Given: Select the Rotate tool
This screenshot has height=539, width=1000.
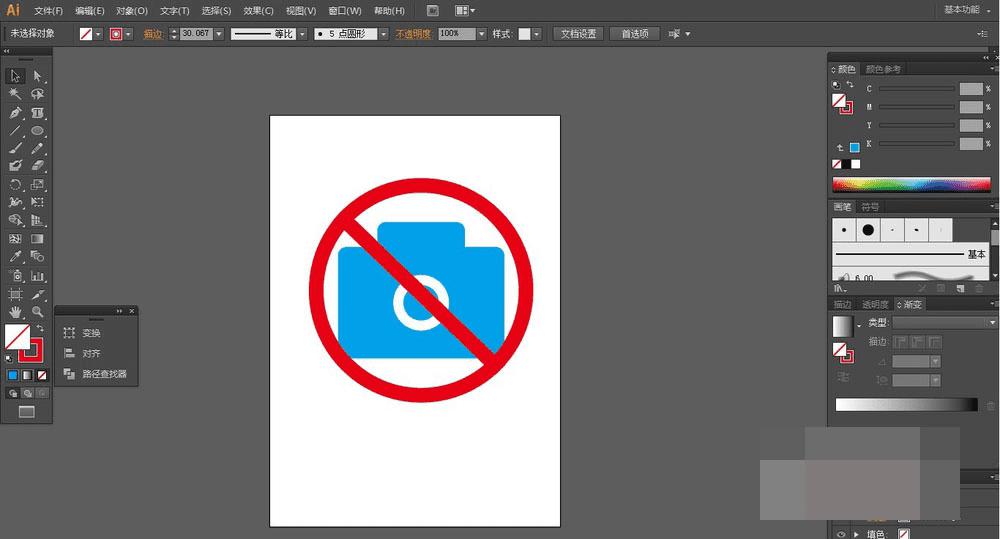Looking at the screenshot, I should pyautogui.click(x=15, y=185).
